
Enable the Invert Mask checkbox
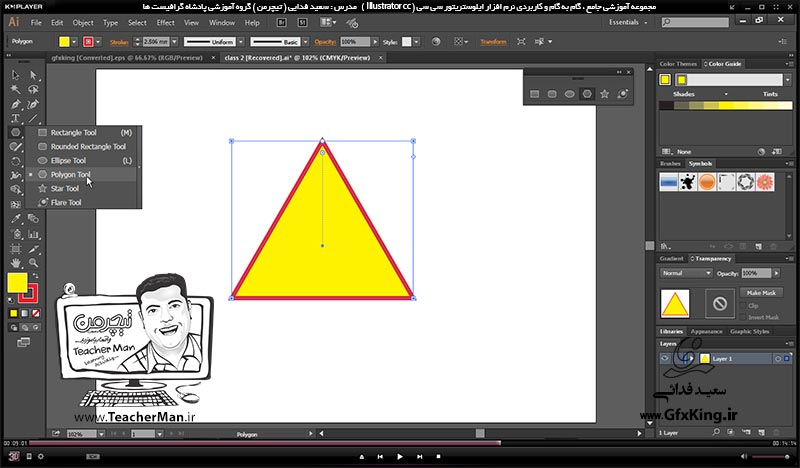(744, 317)
